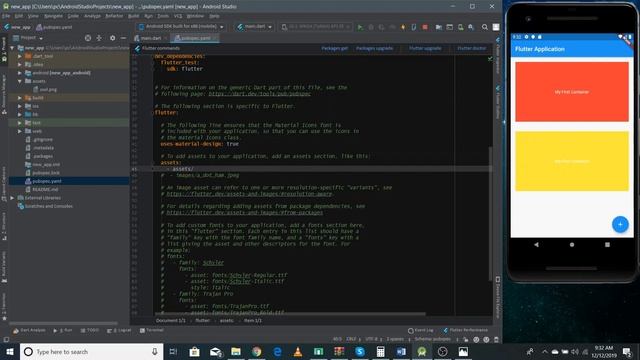640x360 pixels.
Task: Open Skype from the taskbar
Action: [360, 351]
